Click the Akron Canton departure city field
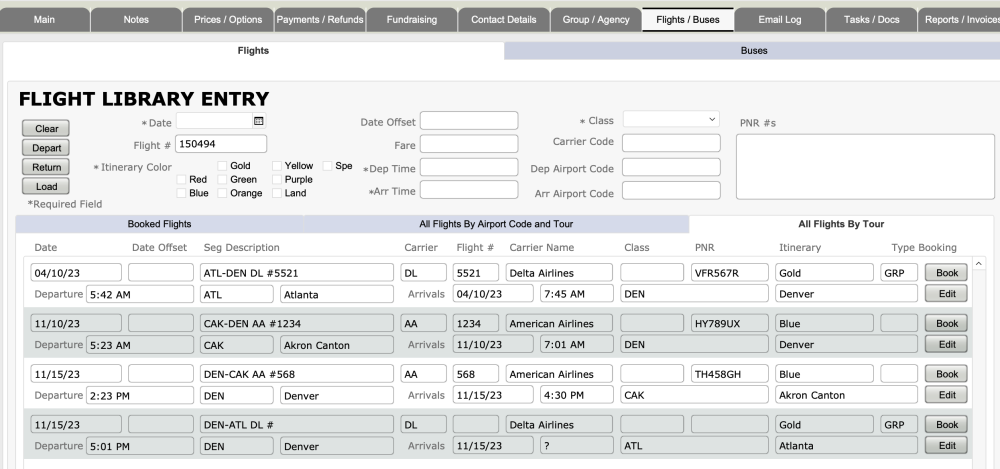The width and height of the screenshot is (1000, 469). (x=337, y=345)
